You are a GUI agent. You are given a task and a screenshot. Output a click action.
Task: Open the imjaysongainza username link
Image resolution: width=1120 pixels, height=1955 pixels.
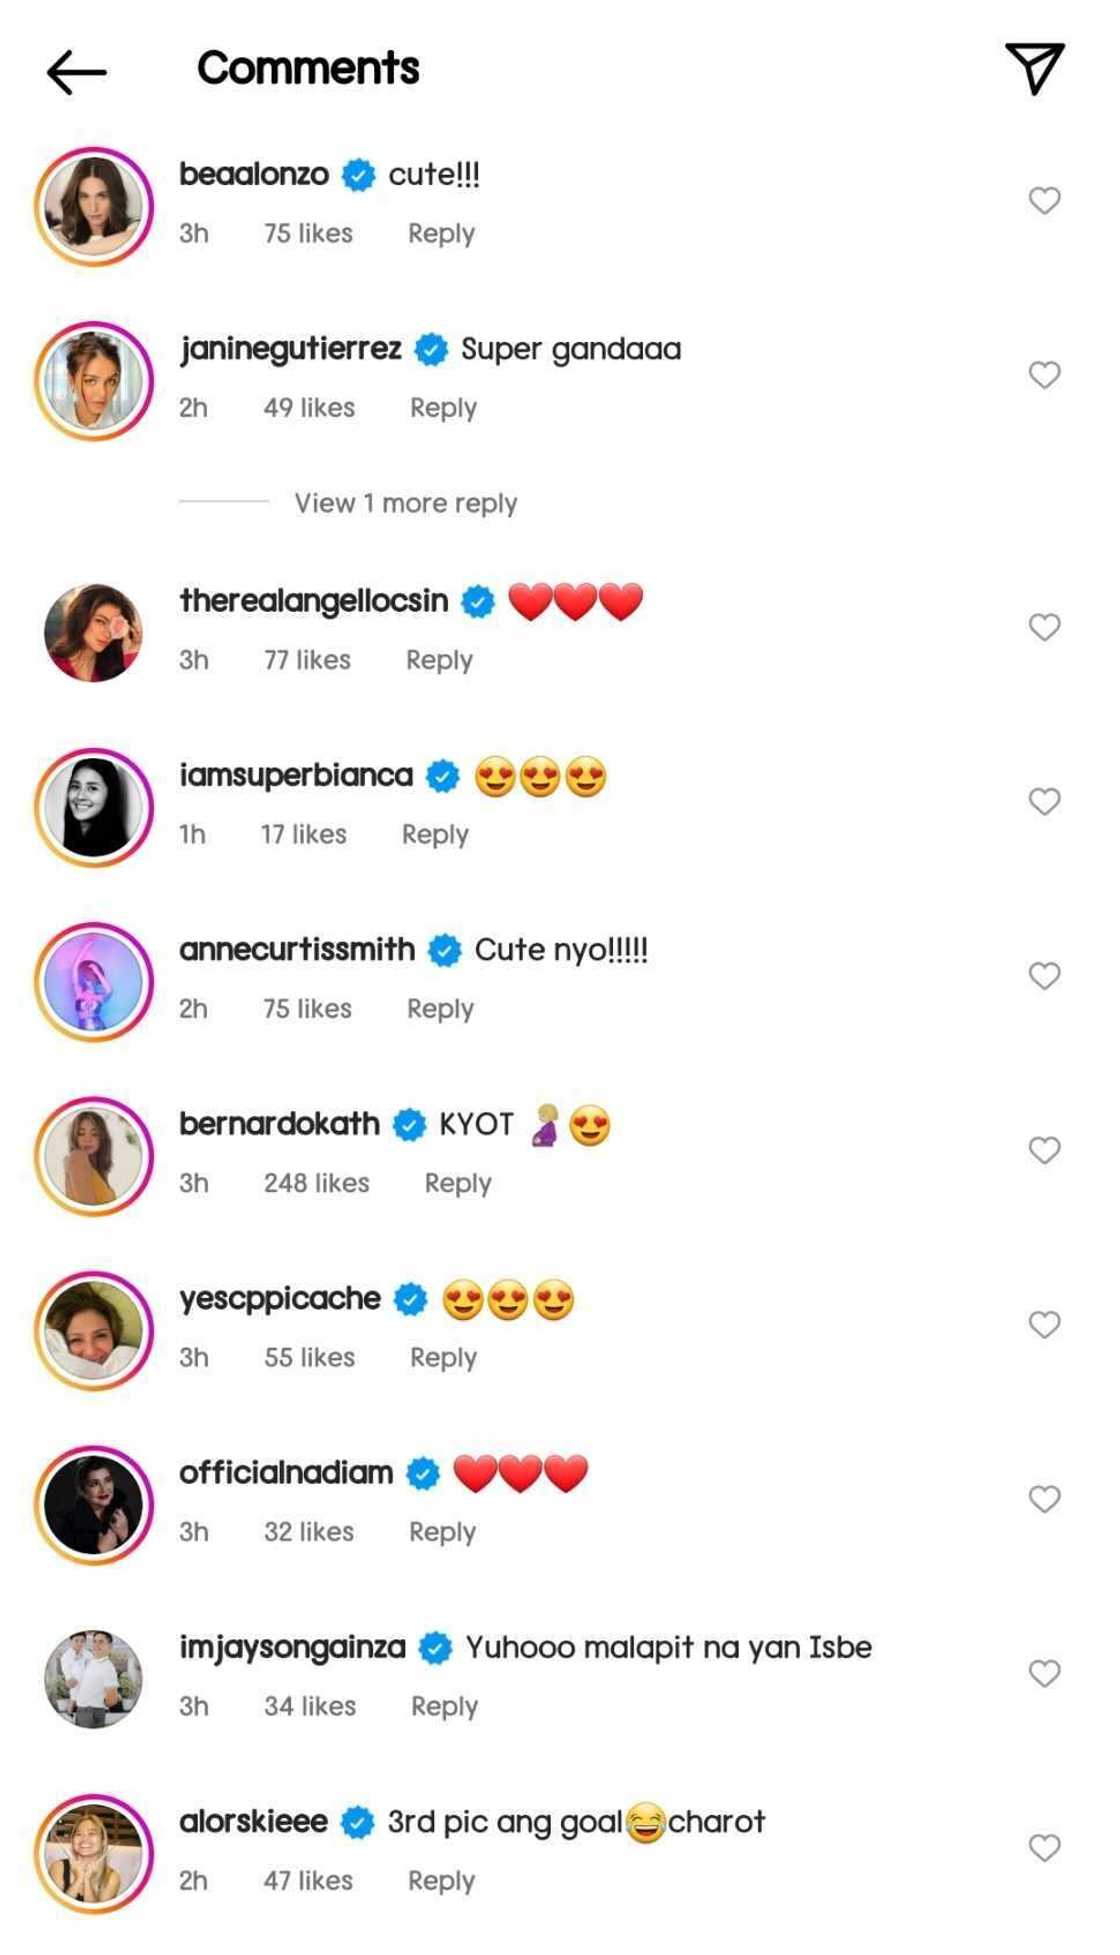292,1648
